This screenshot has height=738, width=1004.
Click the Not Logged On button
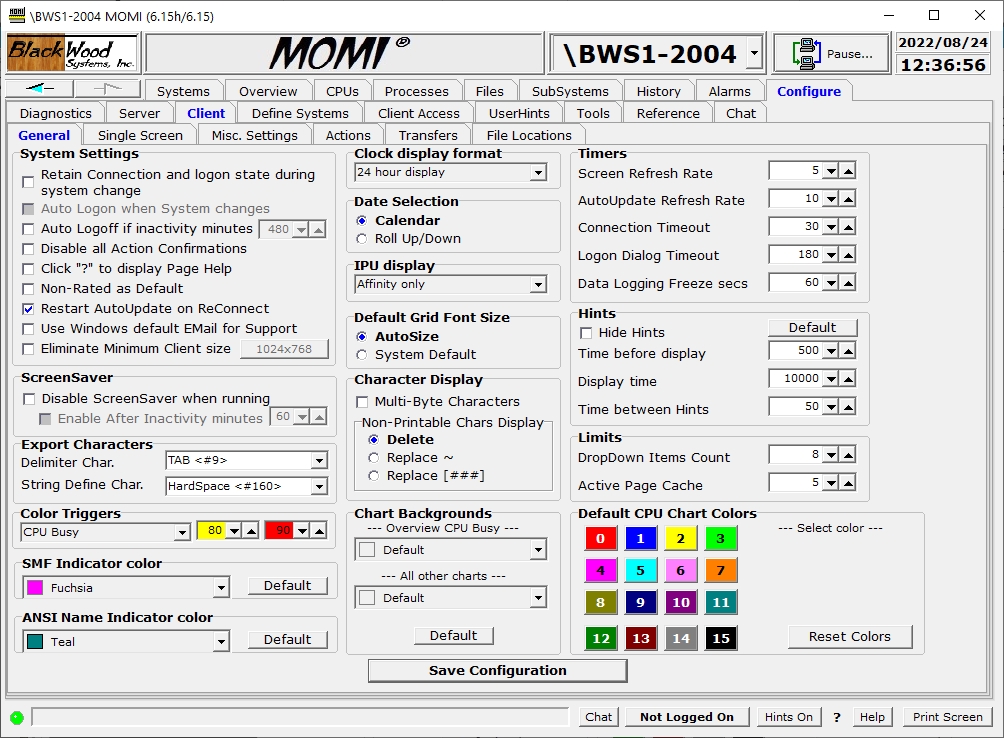point(687,717)
